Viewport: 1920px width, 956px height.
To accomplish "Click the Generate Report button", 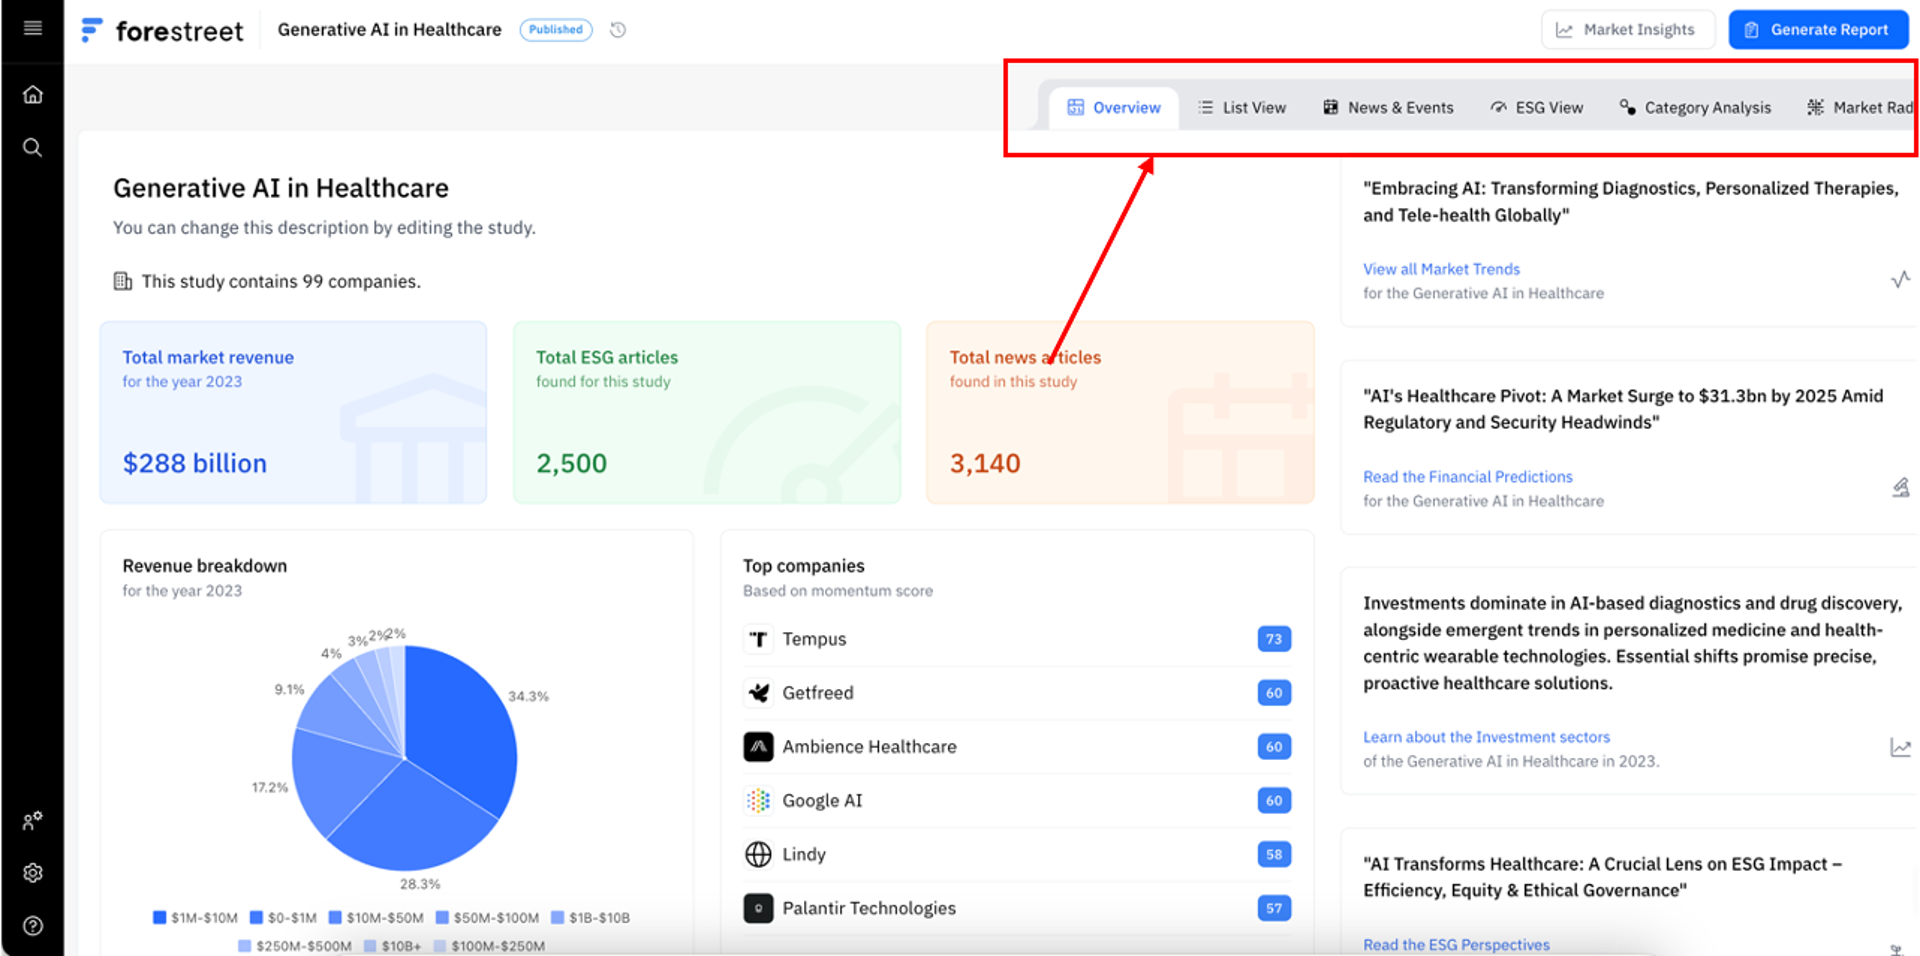I will (1817, 30).
